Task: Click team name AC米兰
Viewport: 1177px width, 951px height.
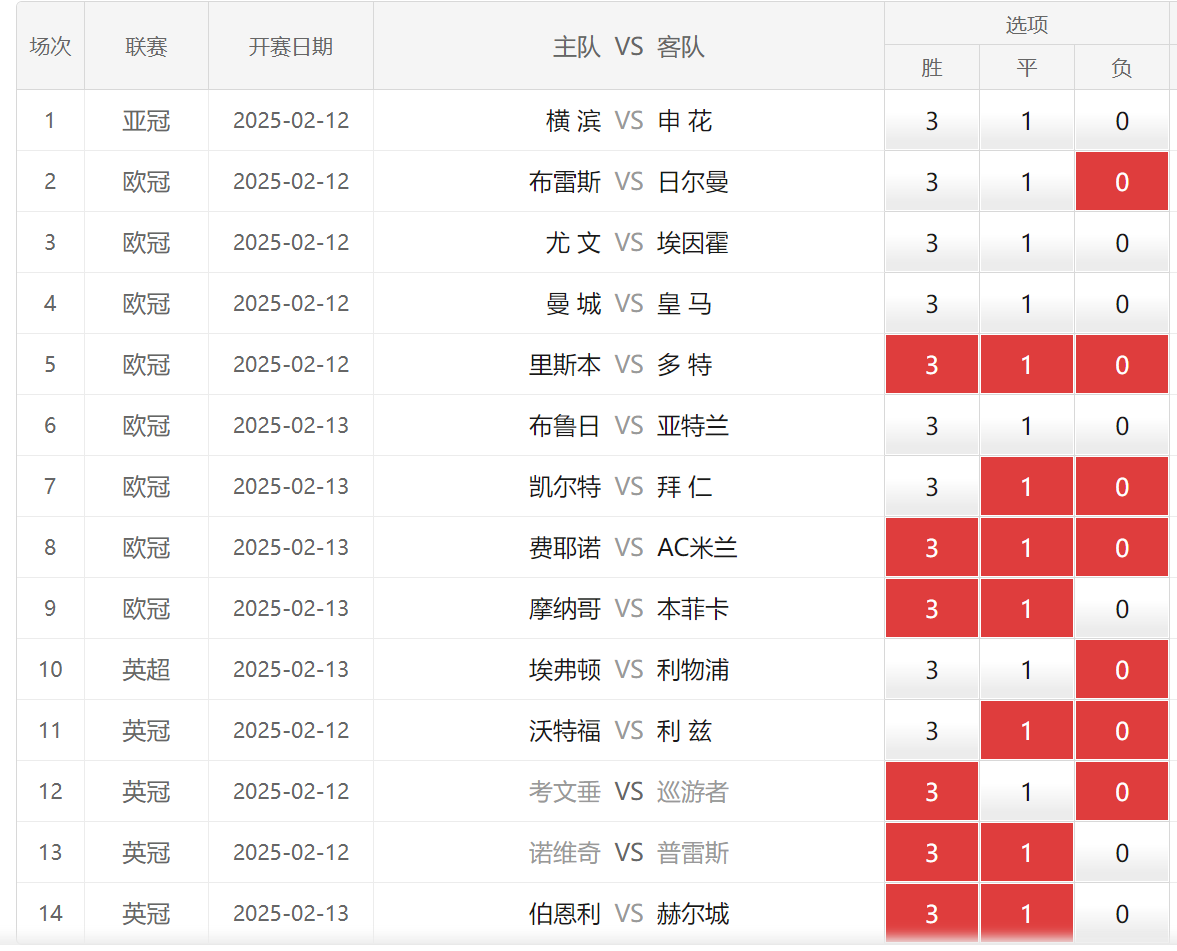Action: click(x=697, y=547)
